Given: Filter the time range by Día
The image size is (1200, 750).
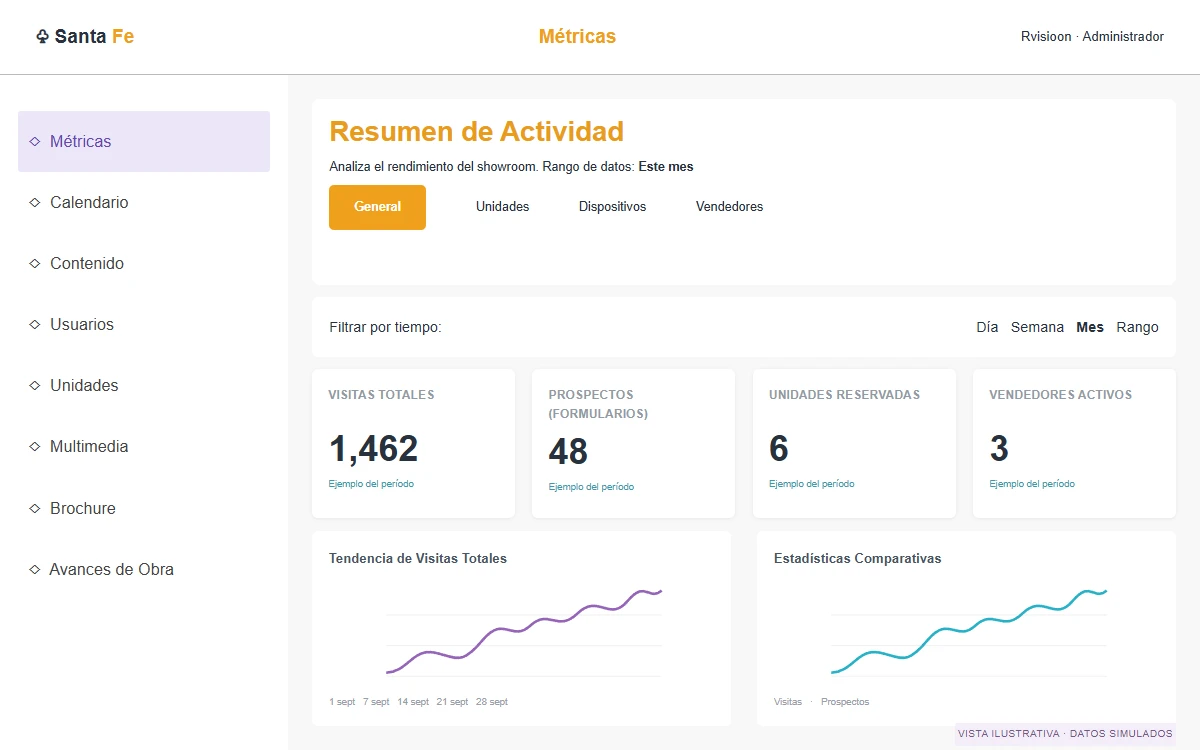Looking at the screenshot, I should (987, 327).
